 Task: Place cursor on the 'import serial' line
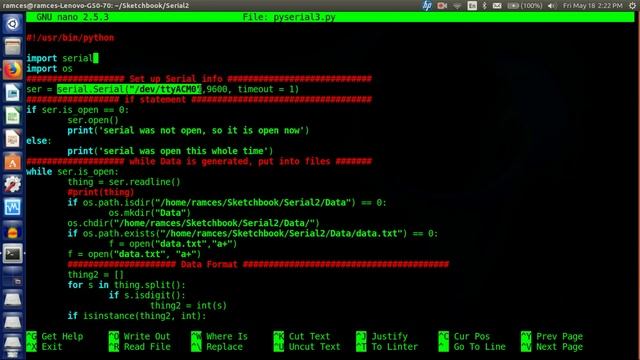(x=60, y=58)
